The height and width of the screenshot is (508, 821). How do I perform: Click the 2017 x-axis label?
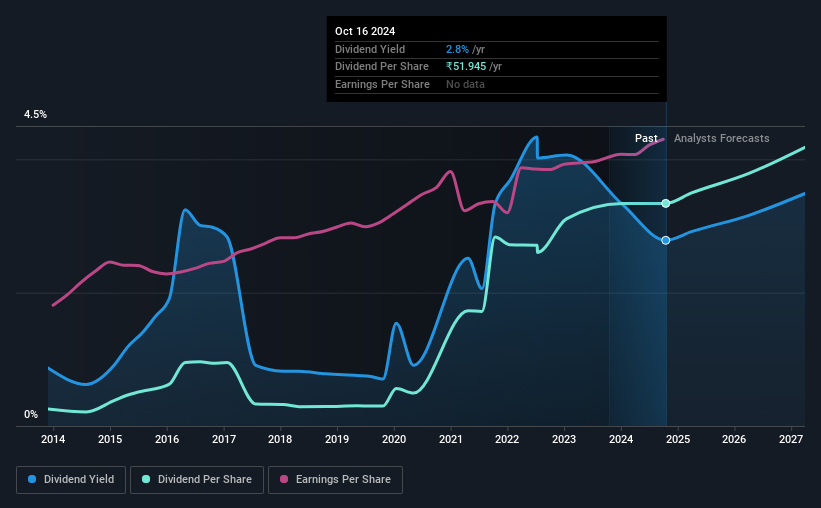(x=224, y=439)
